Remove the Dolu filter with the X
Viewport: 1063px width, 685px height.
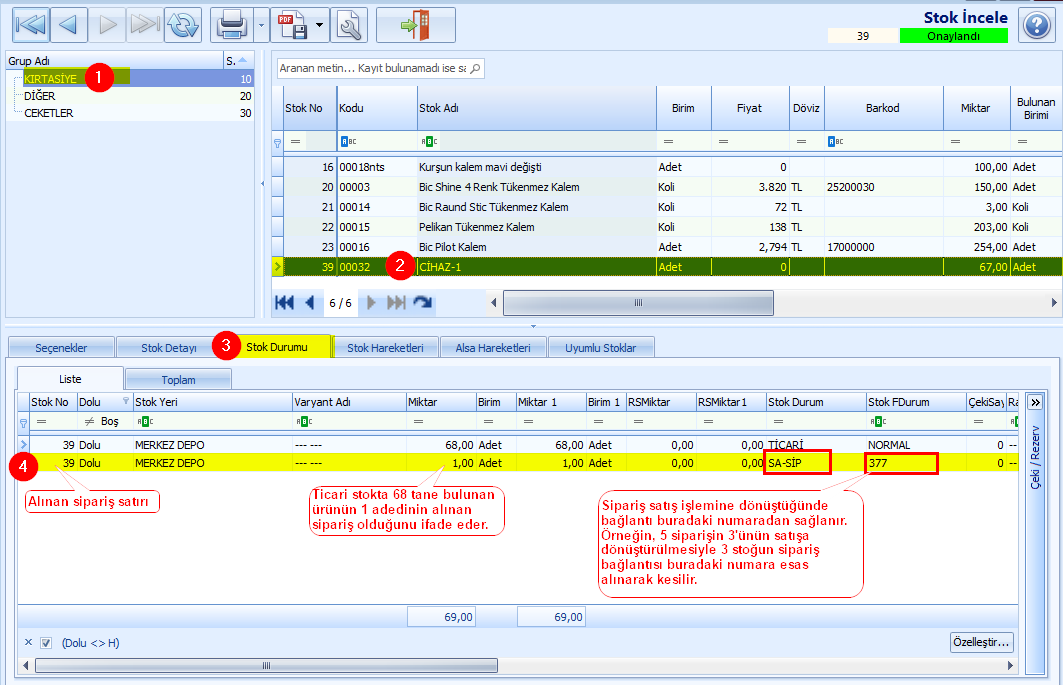click(28, 642)
